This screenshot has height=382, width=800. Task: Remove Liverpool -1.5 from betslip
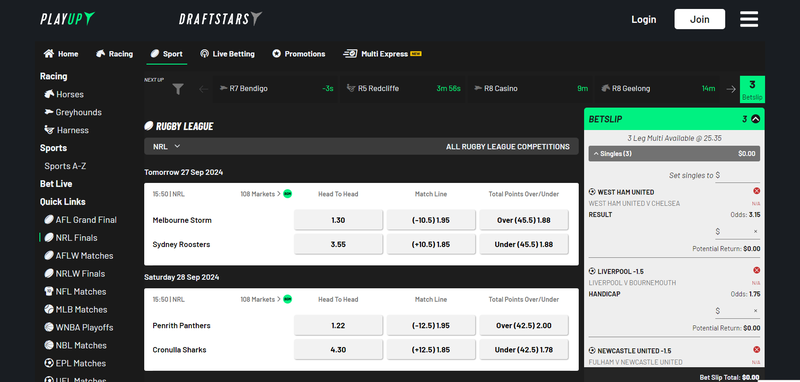pyautogui.click(x=756, y=270)
